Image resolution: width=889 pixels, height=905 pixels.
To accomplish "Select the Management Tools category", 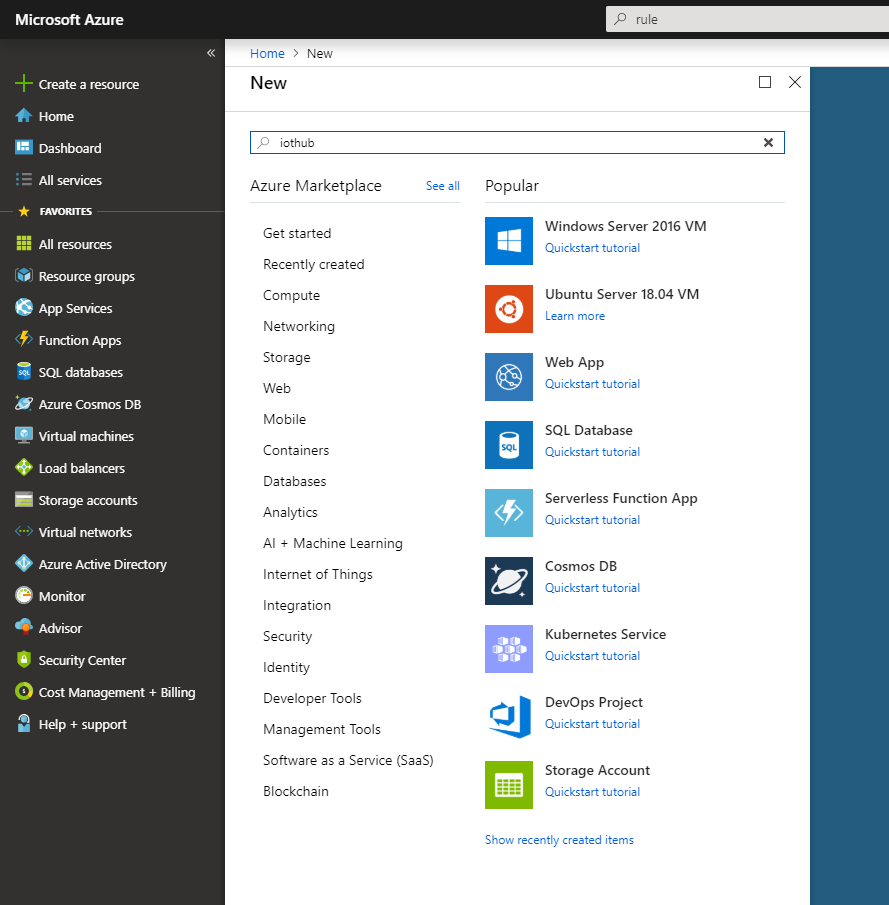I will tap(322, 730).
